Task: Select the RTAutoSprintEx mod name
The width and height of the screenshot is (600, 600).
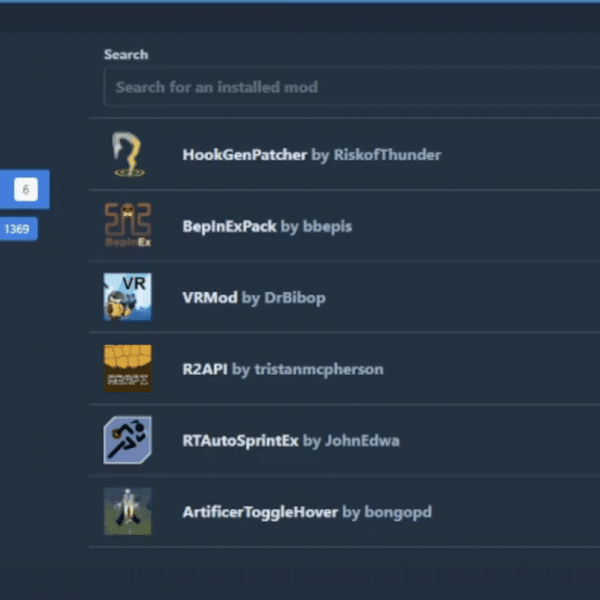Action: pyautogui.click(x=240, y=441)
